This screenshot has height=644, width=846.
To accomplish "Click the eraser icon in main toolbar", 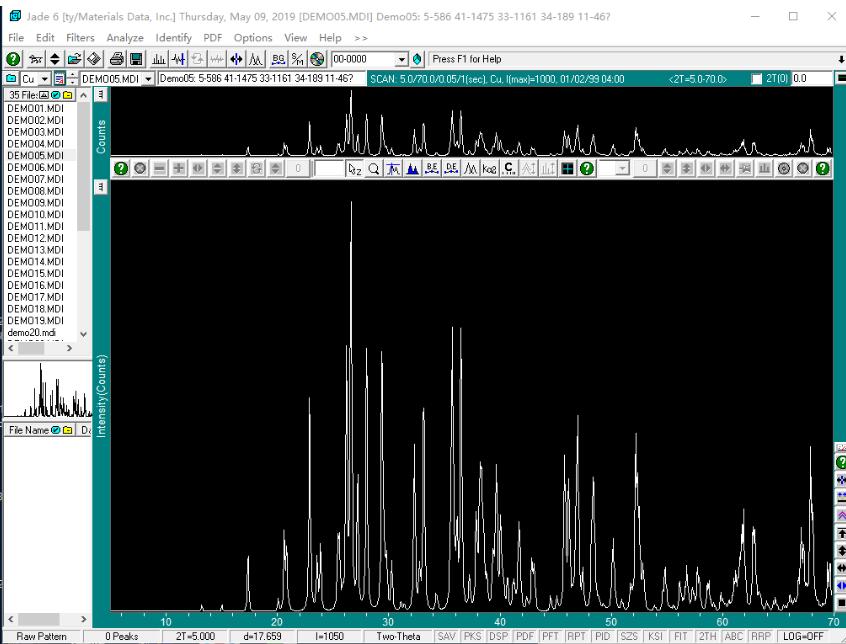I will tap(94, 59).
